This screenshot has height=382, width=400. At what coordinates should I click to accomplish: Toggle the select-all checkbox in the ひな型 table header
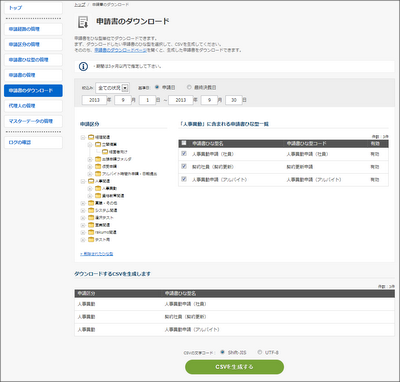point(184,143)
